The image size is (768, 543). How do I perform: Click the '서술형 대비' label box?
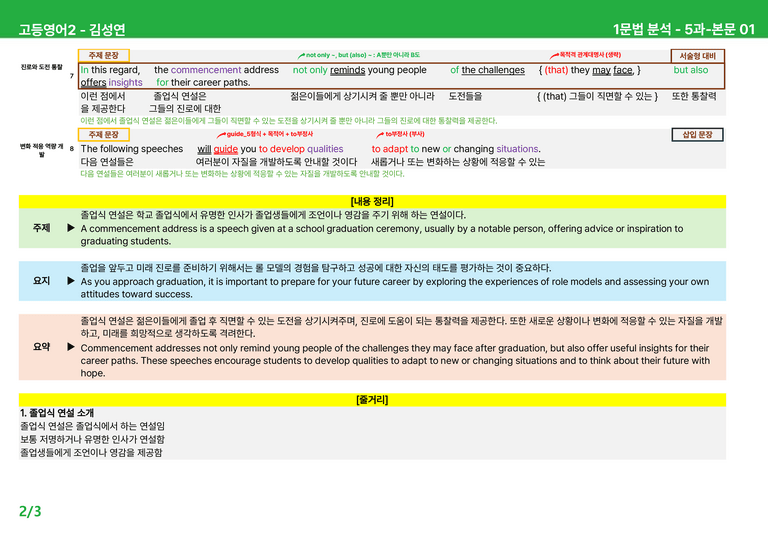point(697,56)
